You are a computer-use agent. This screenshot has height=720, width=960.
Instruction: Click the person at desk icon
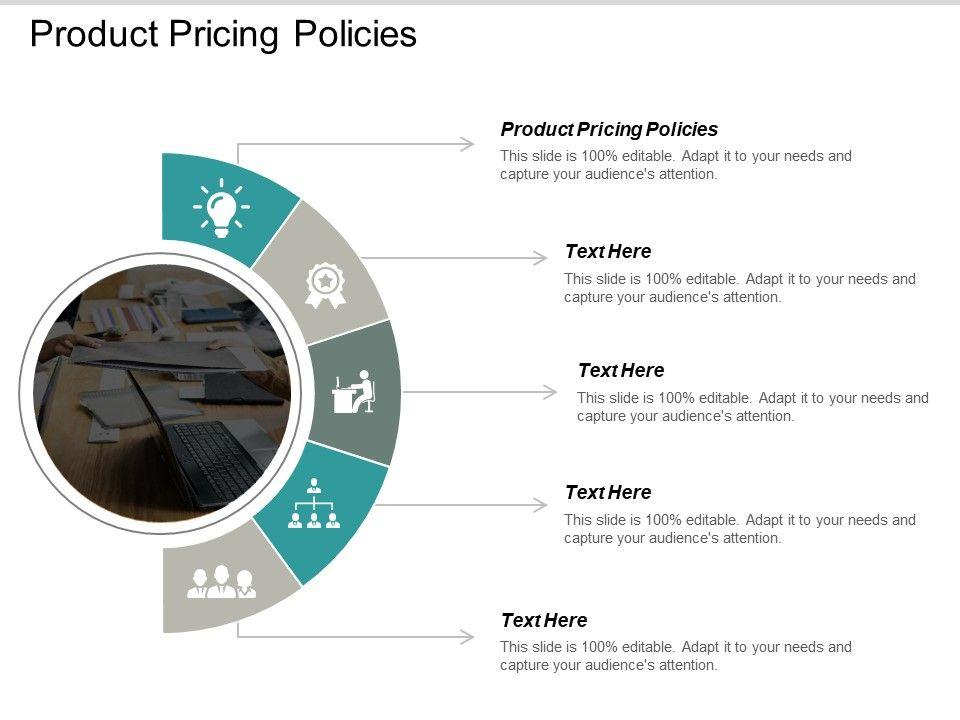pyautogui.click(x=354, y=391)
